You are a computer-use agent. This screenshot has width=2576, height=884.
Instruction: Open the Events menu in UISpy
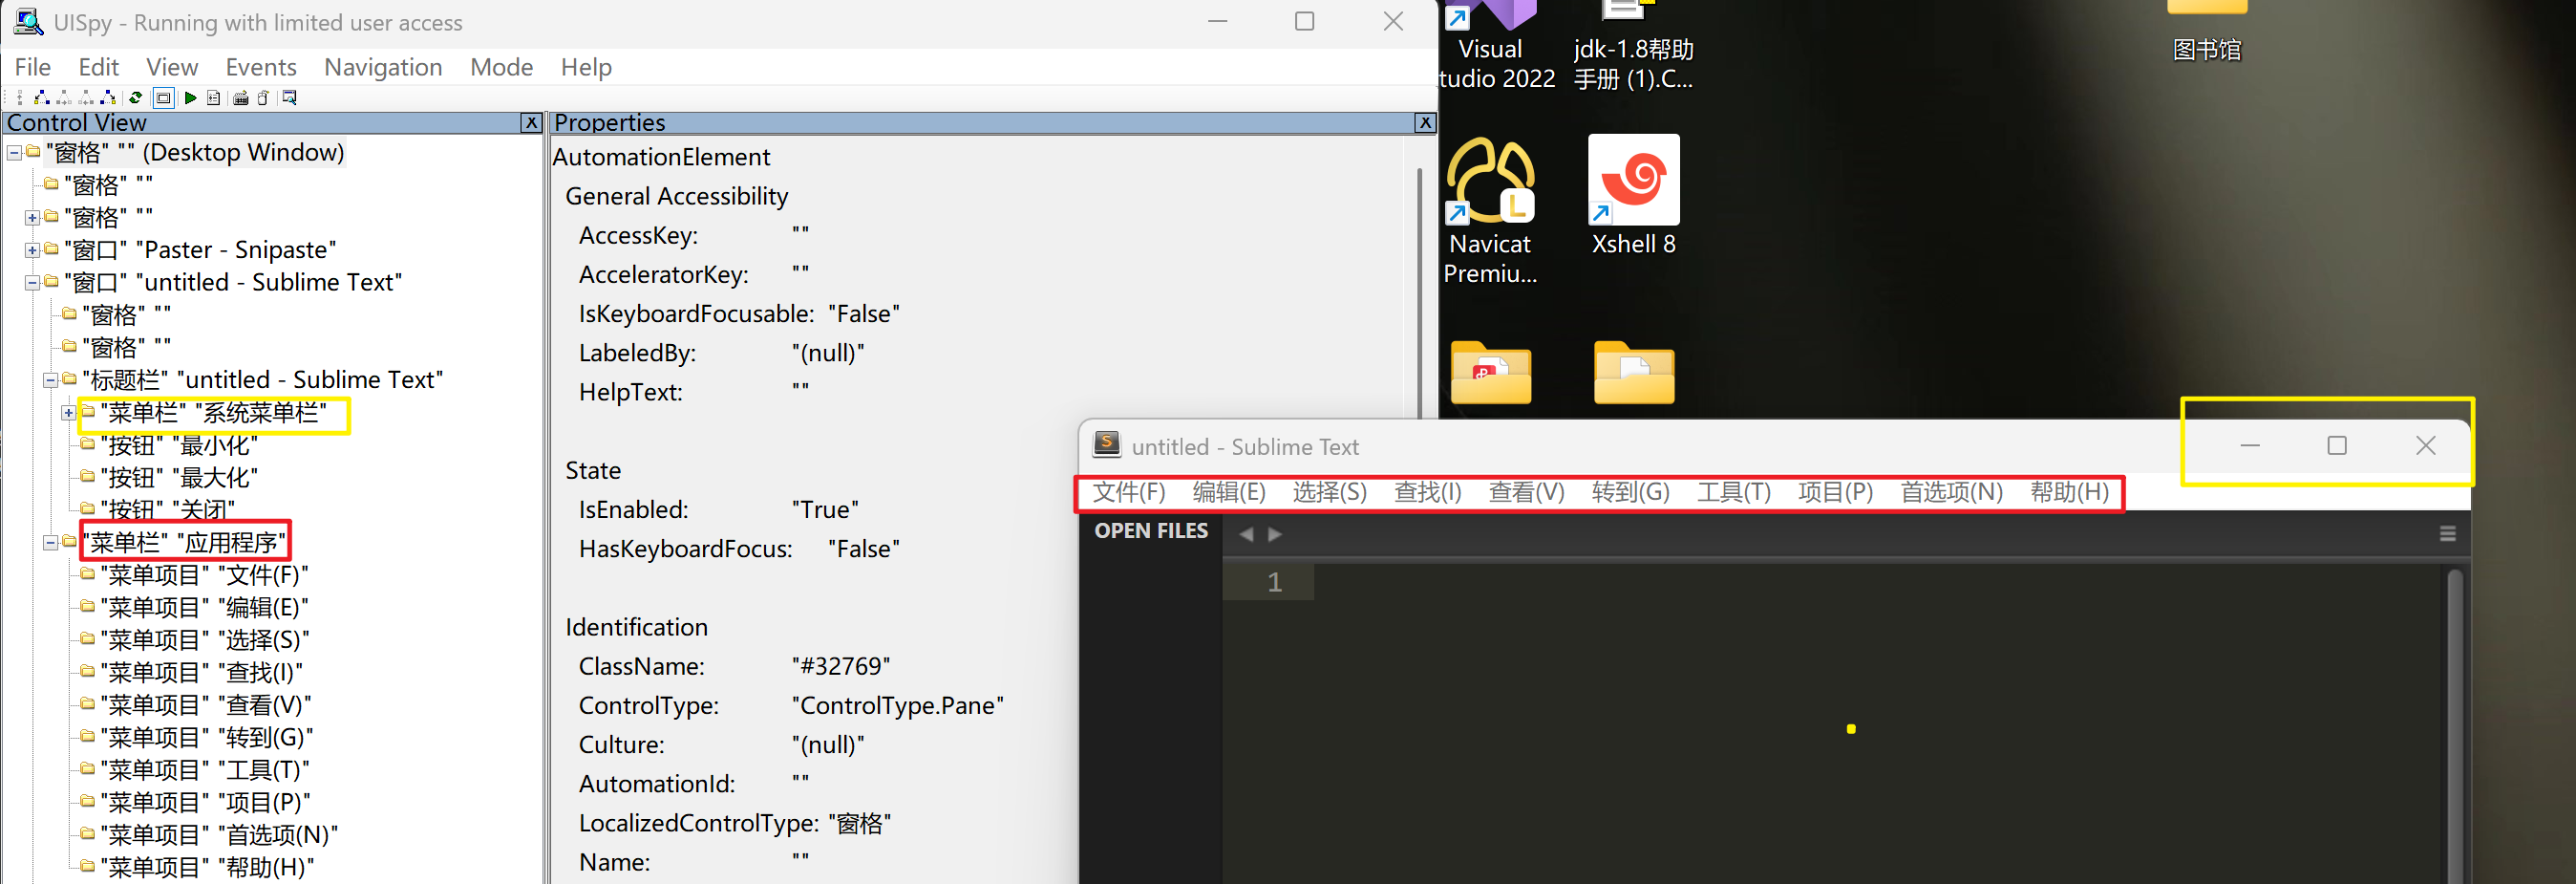pyautogui.click(x=261, y=67)
